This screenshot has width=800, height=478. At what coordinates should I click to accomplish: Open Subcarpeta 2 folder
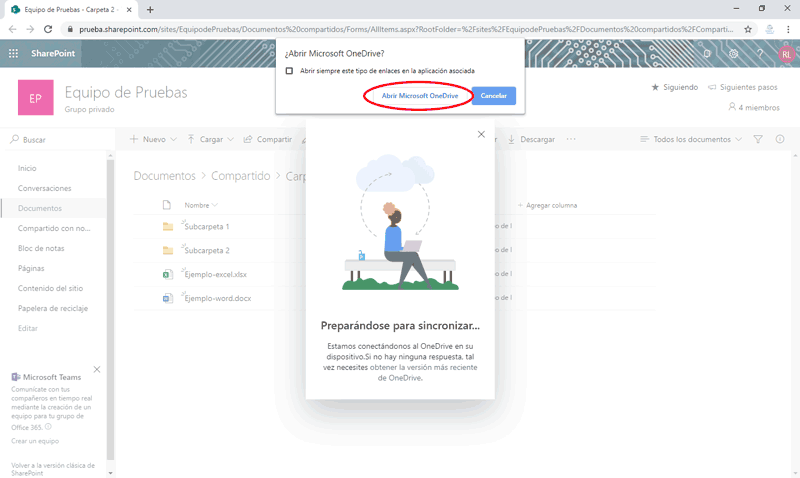(x=207, y=250)
